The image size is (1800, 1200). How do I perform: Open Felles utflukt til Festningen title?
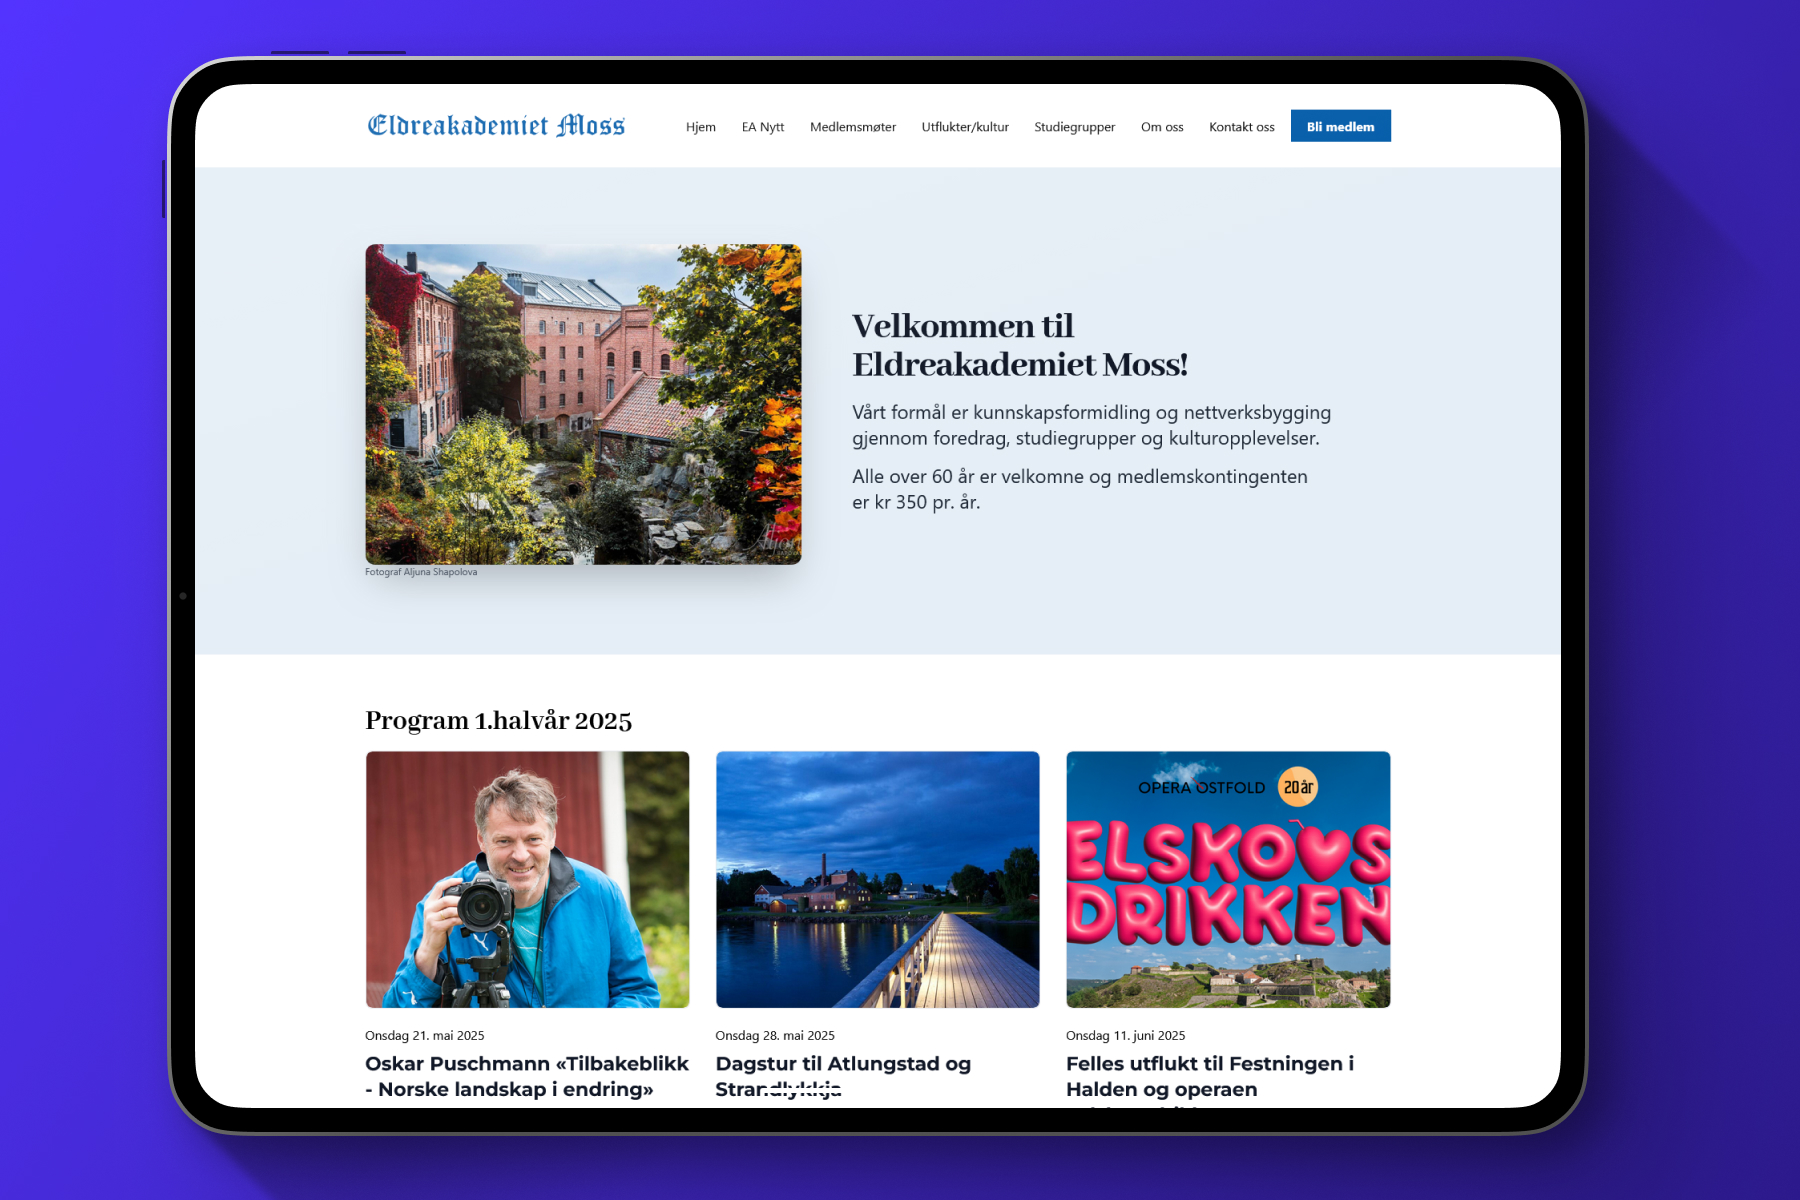pyautogui.click(x=1210, y=1076)
